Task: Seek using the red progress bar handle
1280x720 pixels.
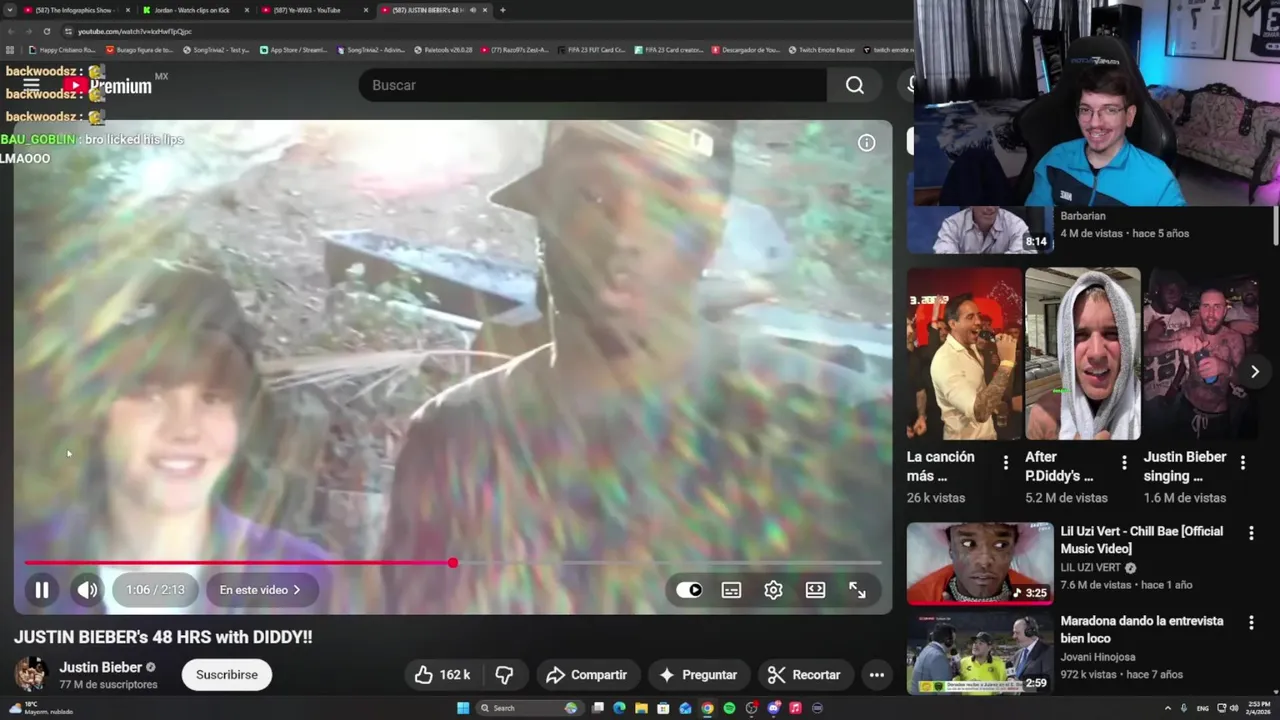Action: tap(453, 563)
